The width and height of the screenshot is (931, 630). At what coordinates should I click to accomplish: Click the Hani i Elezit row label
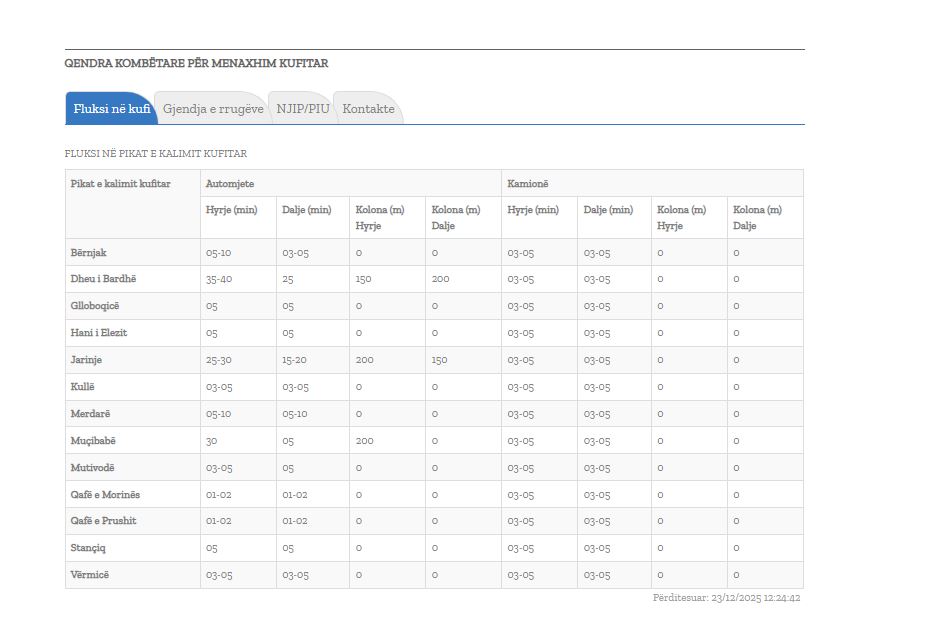[98, 333]
